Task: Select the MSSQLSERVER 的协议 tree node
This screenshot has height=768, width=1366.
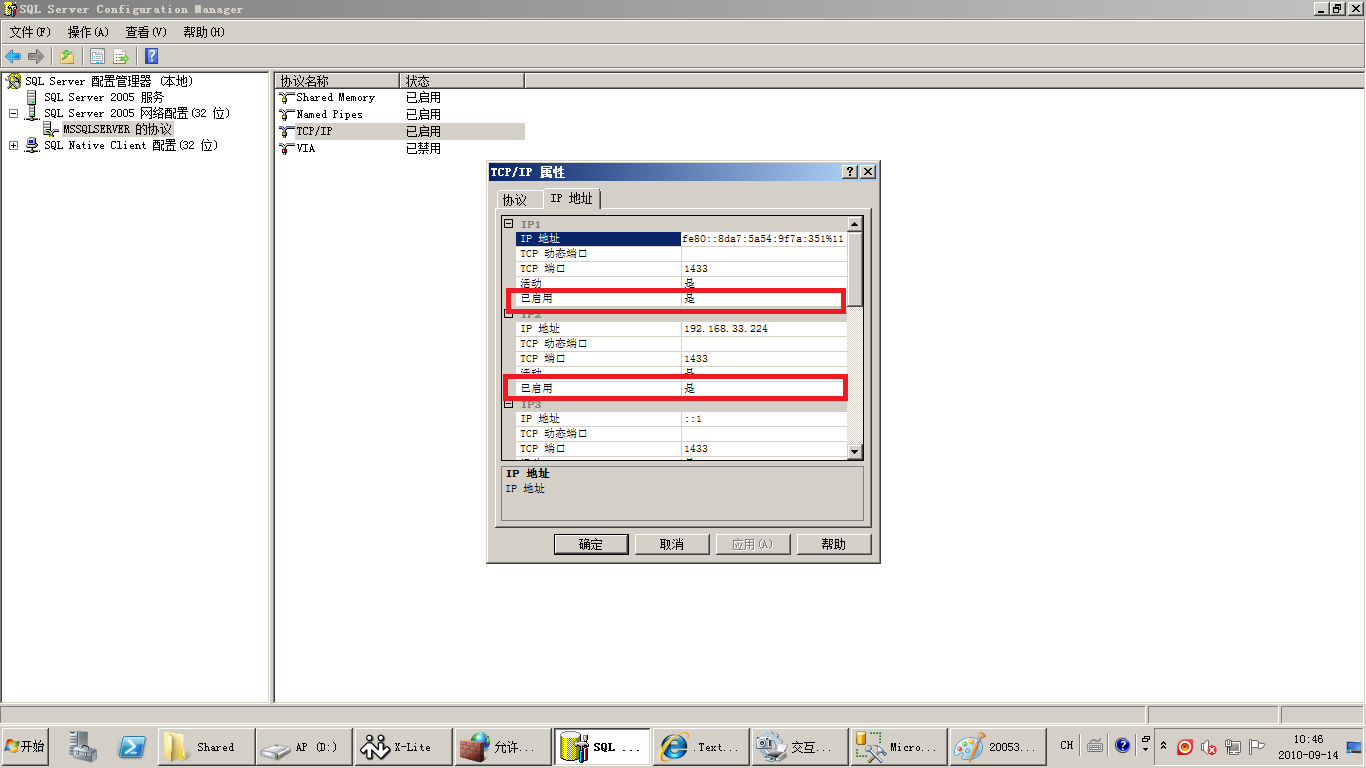Action: pyautogui.click(x=117, y=129)
